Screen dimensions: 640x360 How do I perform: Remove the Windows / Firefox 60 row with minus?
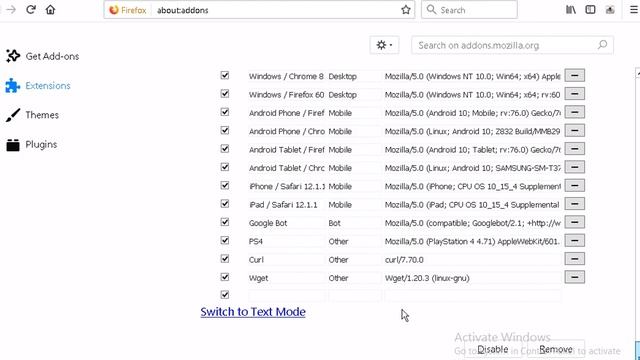[574, 94]
